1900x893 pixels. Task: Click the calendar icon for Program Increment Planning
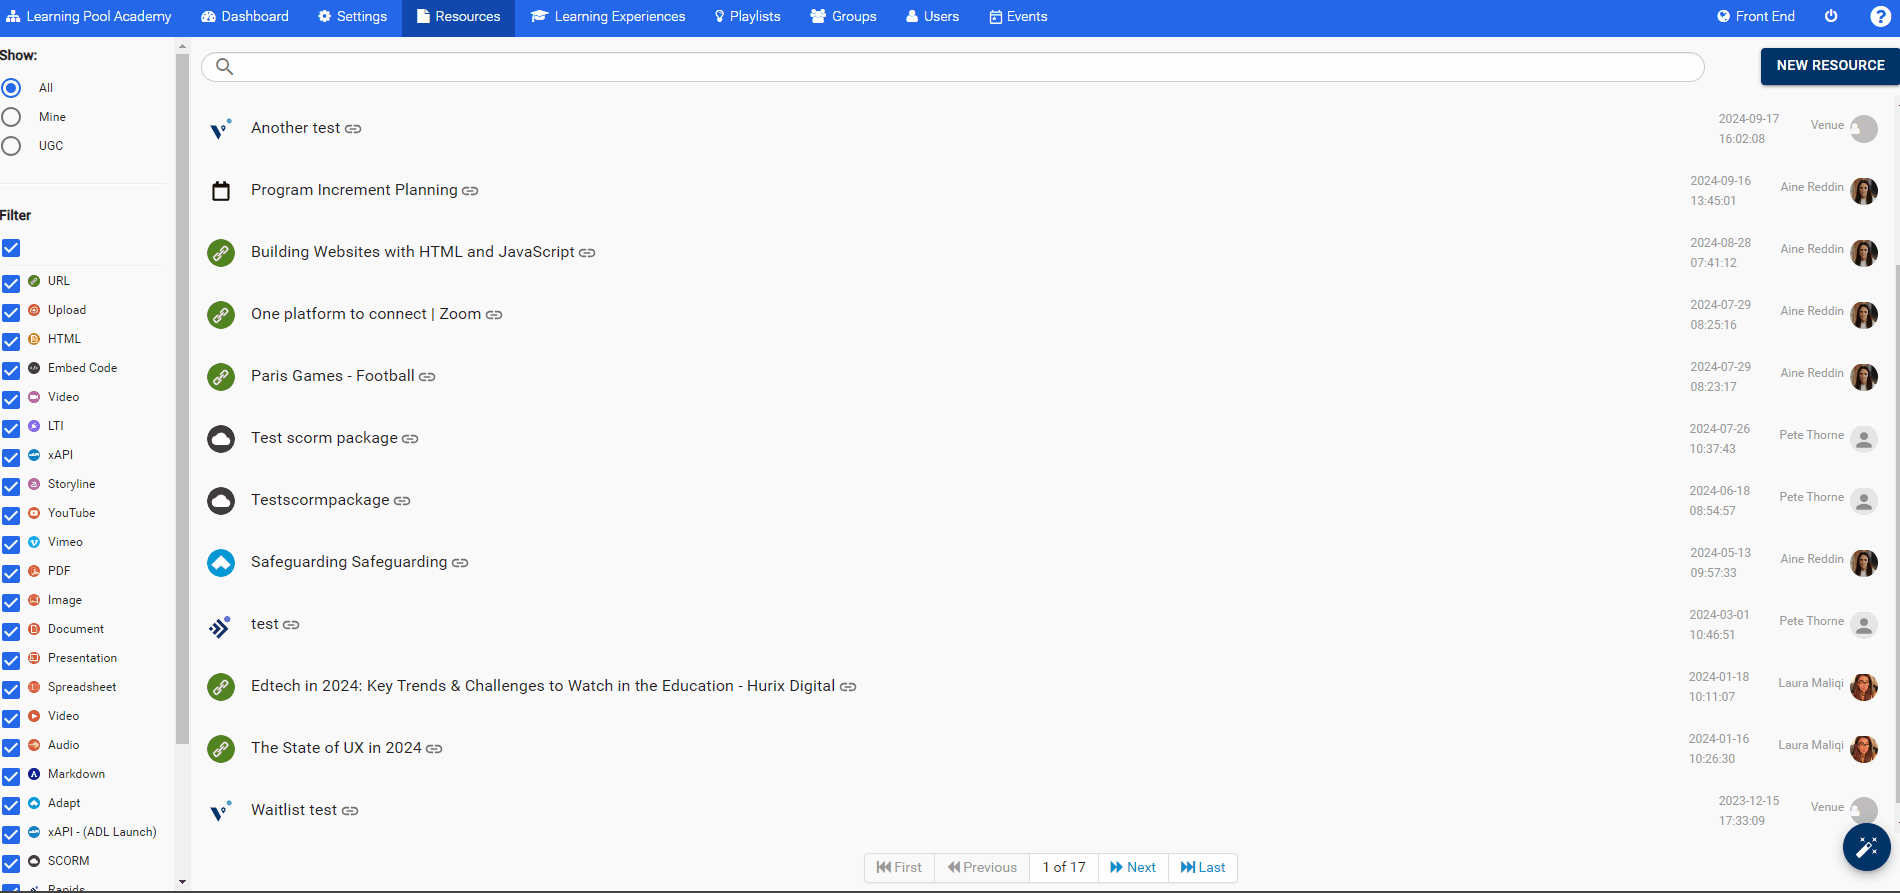coord(221,191)
